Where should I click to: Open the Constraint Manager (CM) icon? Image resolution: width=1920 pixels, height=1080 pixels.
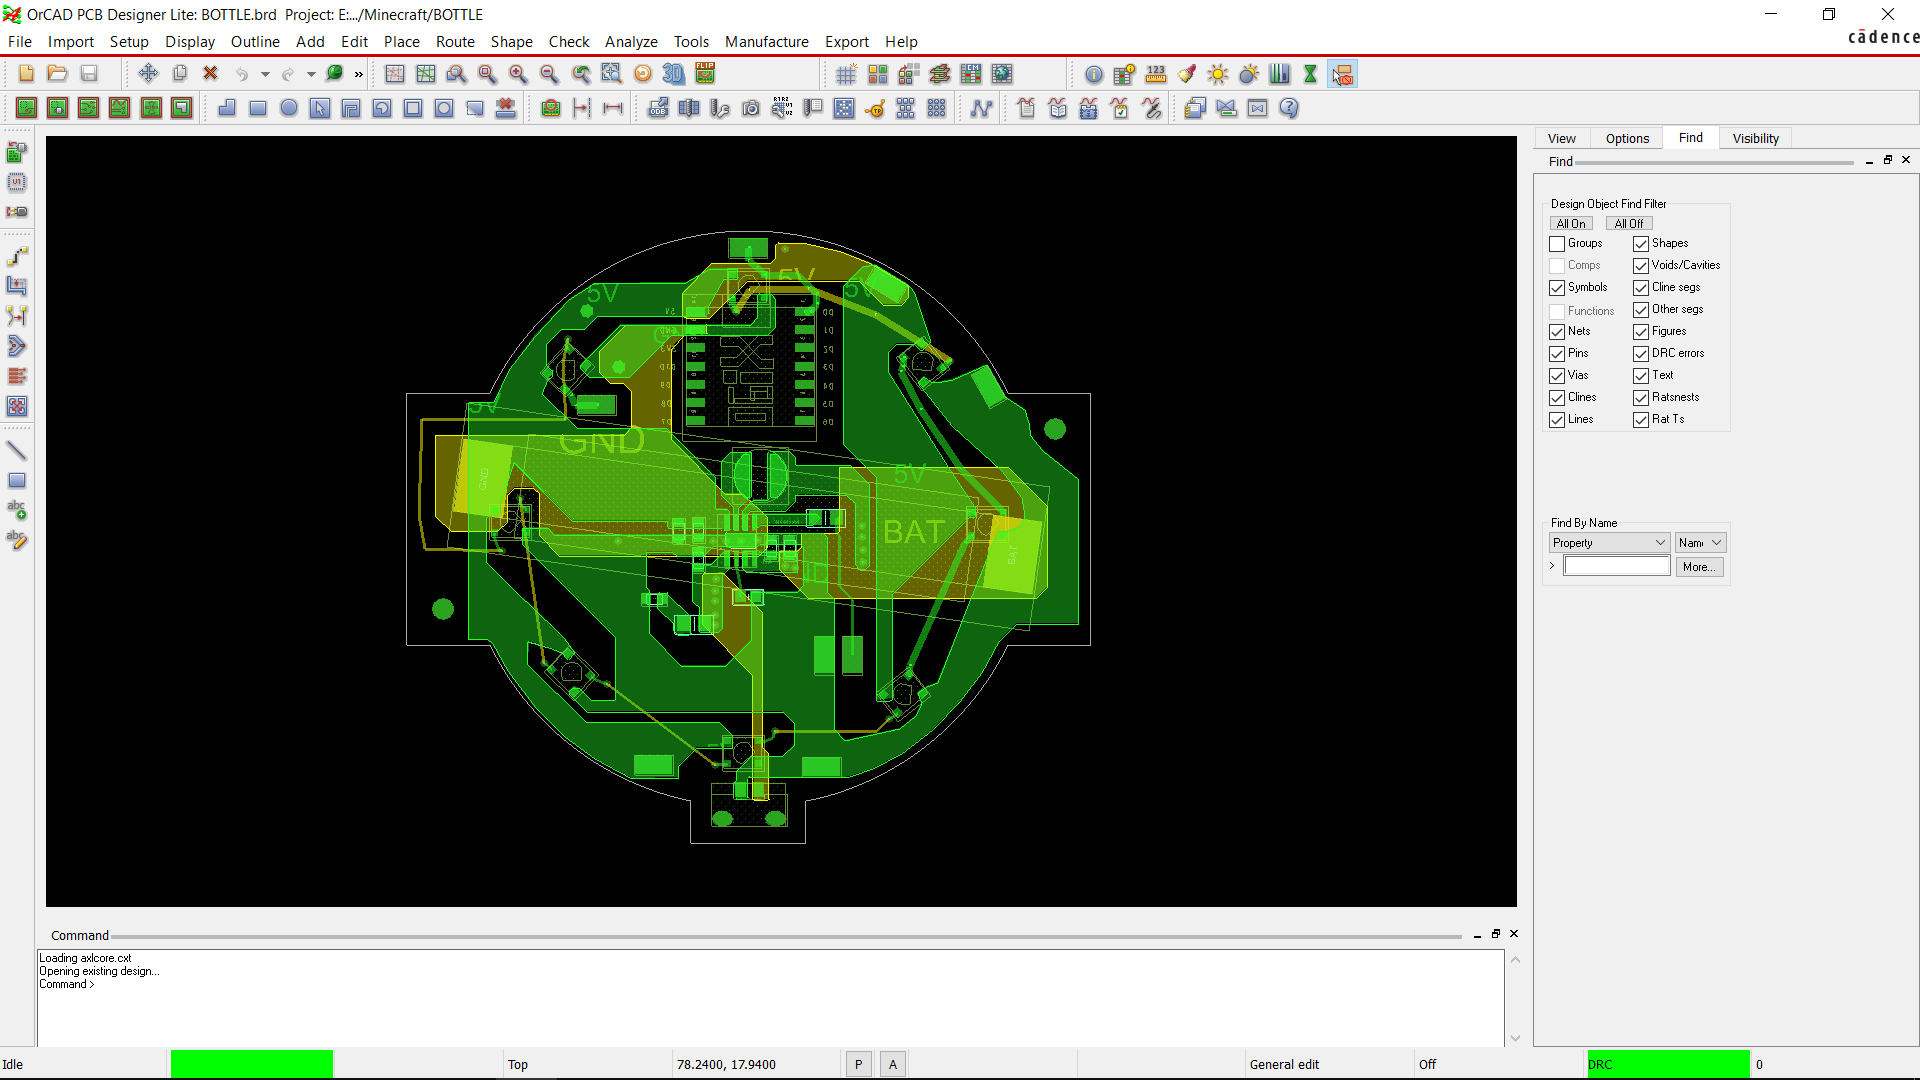(x=970, y=74)
